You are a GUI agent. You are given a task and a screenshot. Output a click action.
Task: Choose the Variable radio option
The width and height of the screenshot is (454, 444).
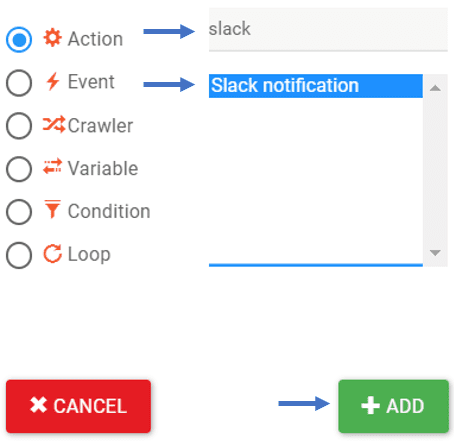[19, 169]
